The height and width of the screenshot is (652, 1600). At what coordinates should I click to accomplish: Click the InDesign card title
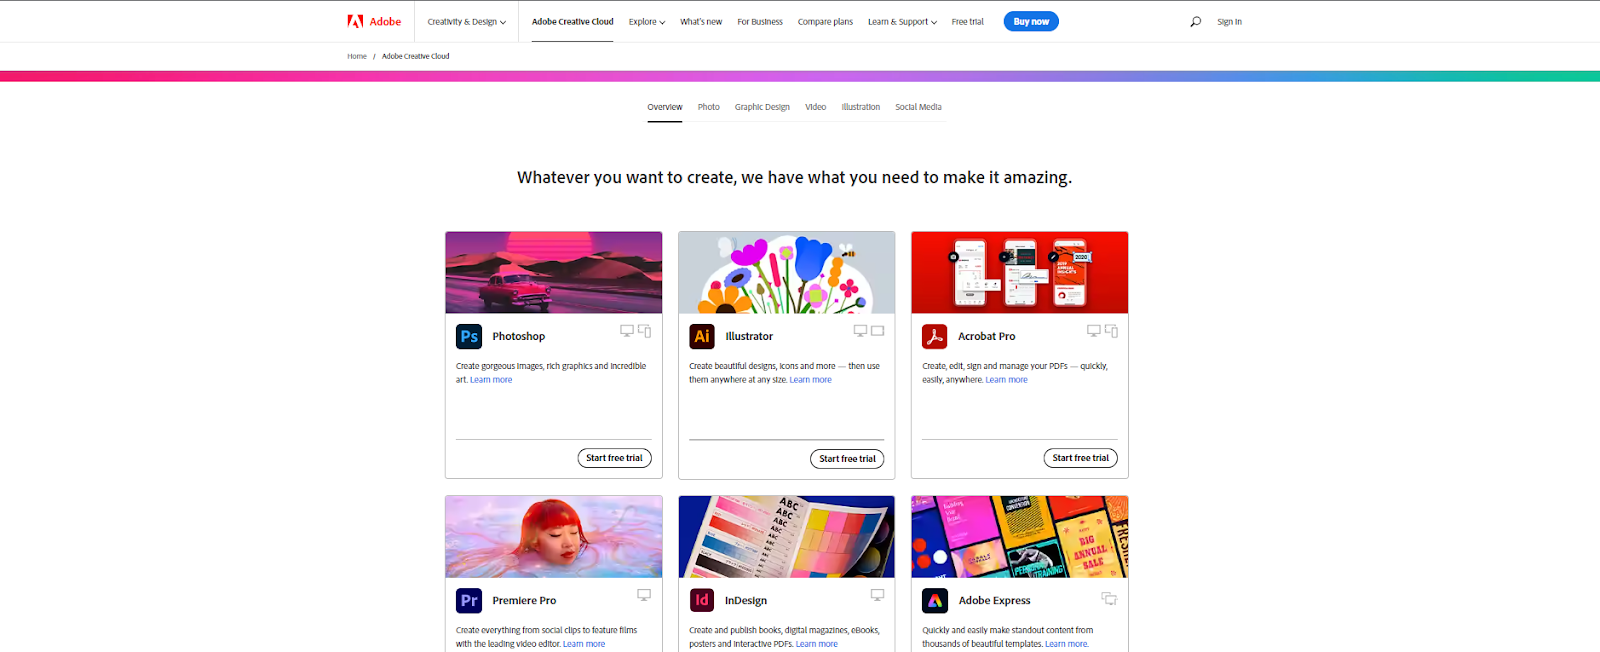tap(746, 601)
